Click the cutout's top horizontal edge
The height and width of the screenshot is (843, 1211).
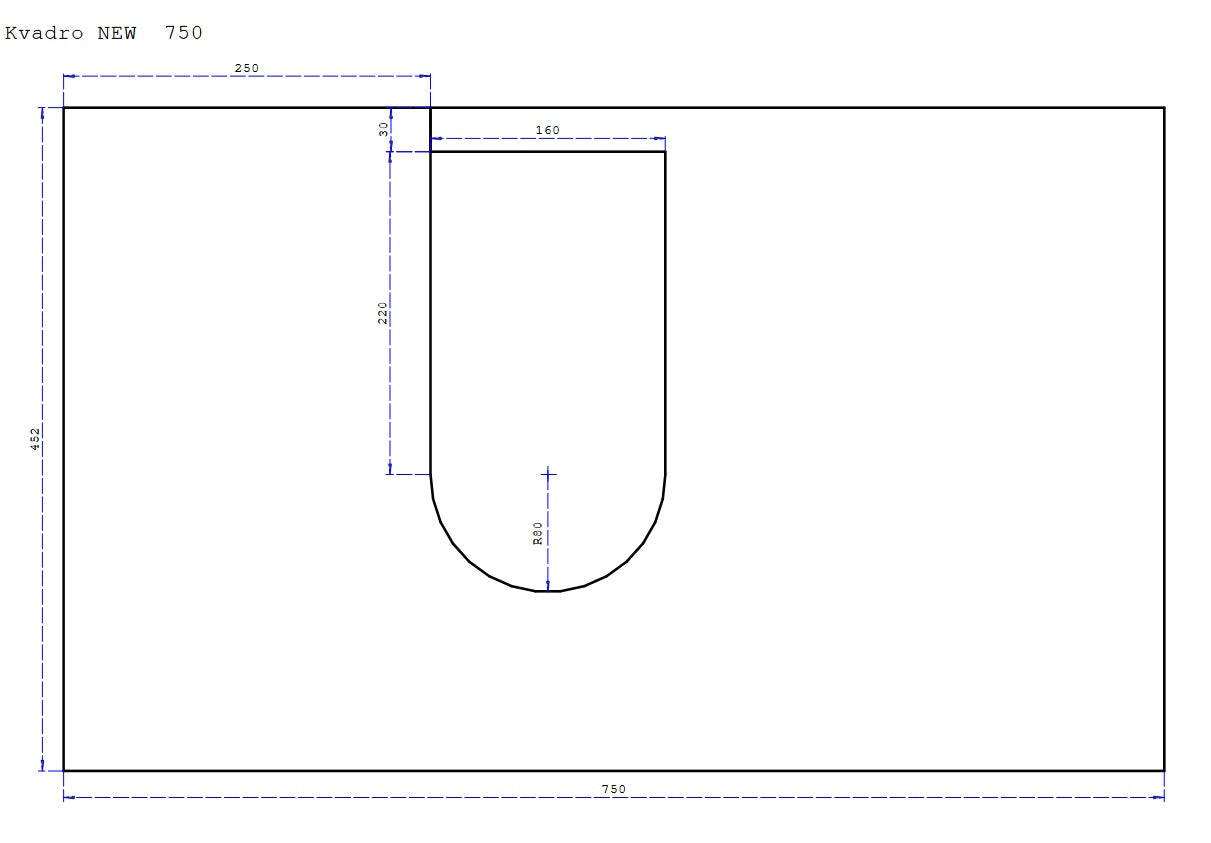[548, 152]
